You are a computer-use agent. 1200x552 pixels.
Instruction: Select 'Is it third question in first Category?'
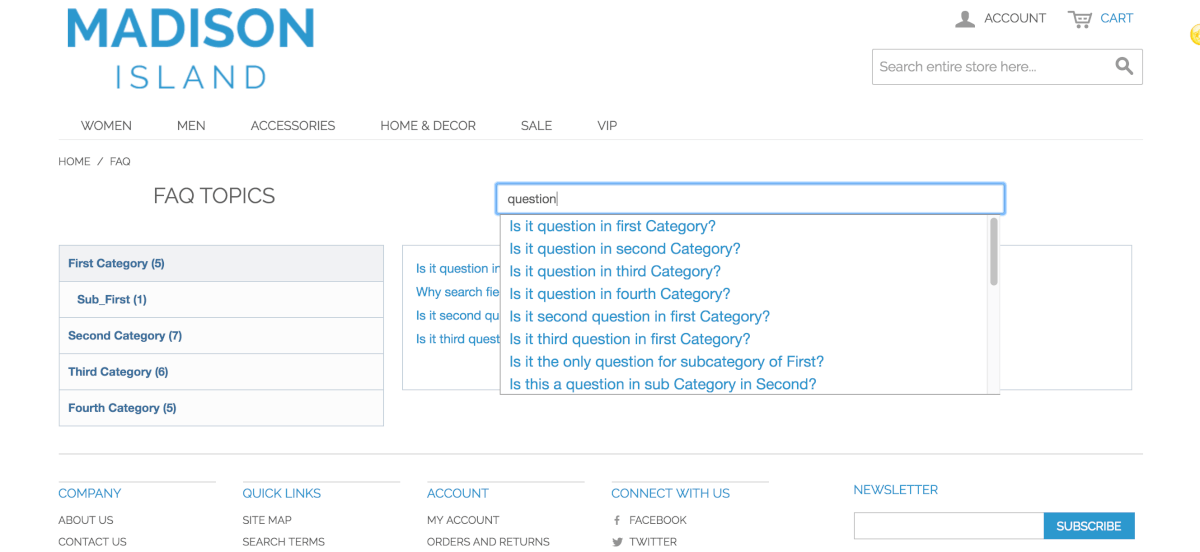(630, 339)
